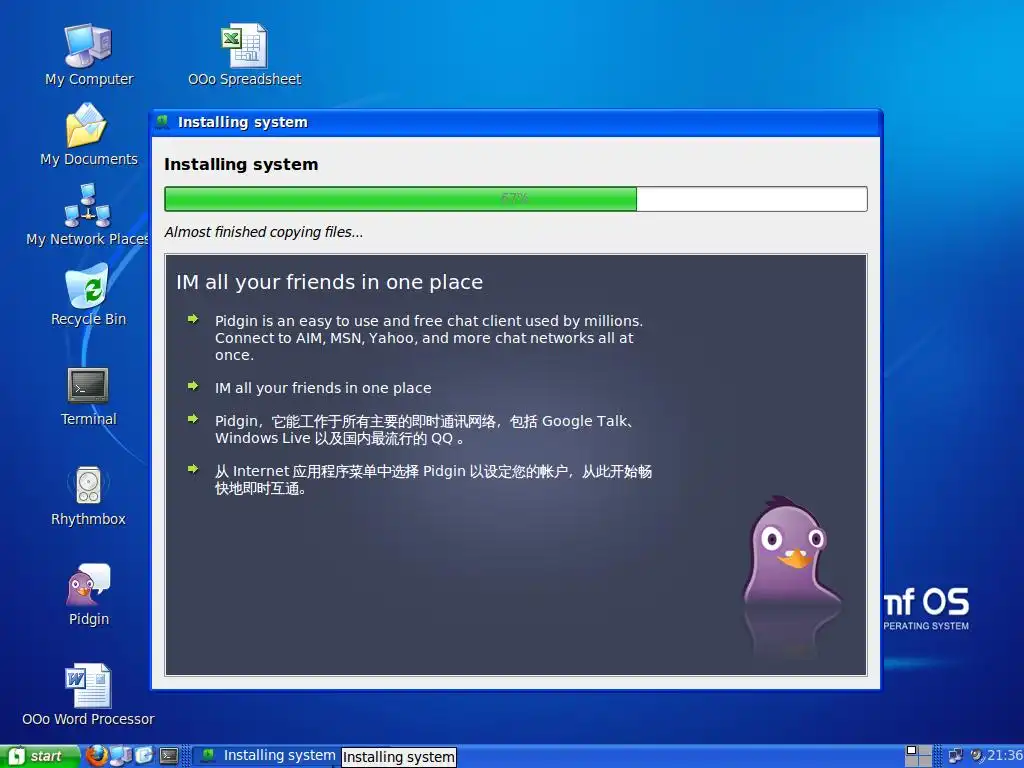Switch to the top-left workspace in pager
1024x768 pixels.
[x=912, y=750]
